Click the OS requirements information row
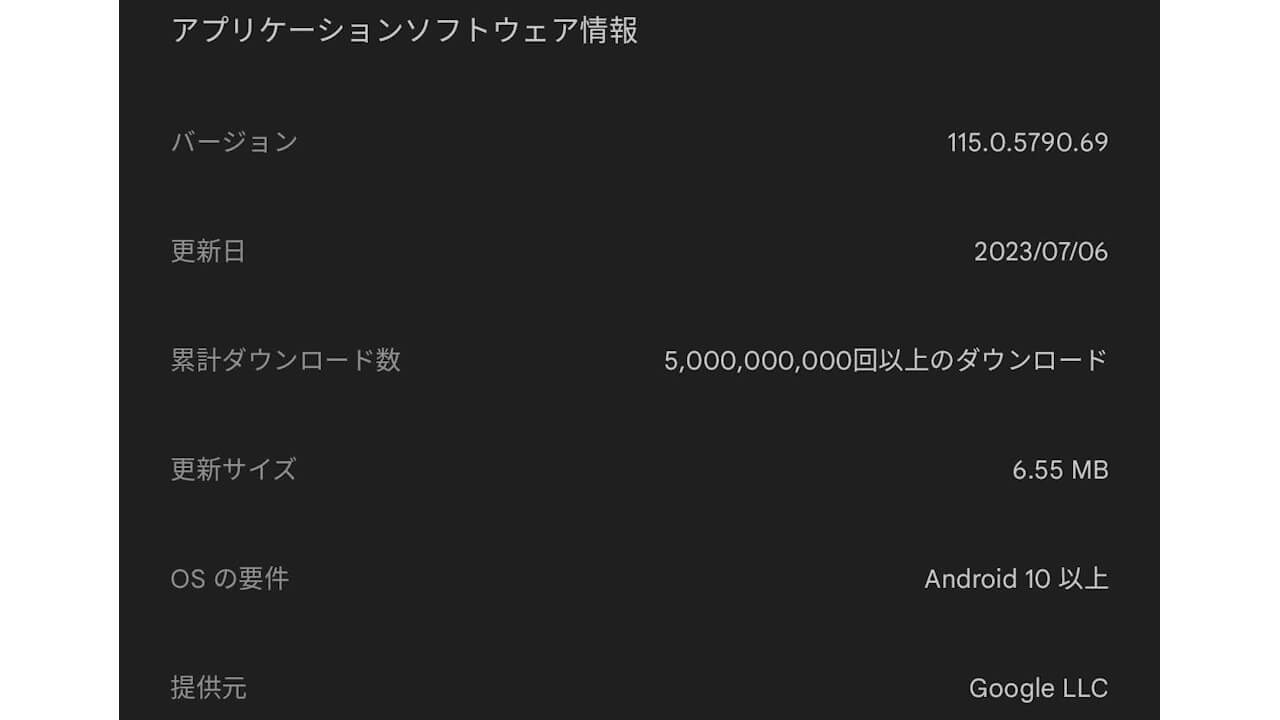Screen dimensions: 1280x720 [640, 579]
